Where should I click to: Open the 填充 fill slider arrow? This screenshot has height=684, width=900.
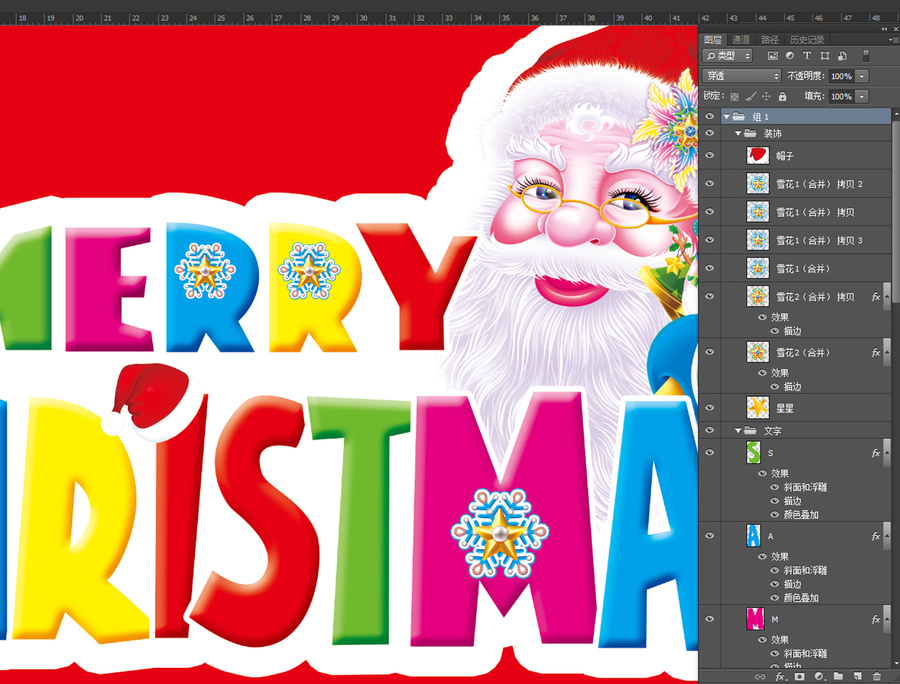point(862,96)
